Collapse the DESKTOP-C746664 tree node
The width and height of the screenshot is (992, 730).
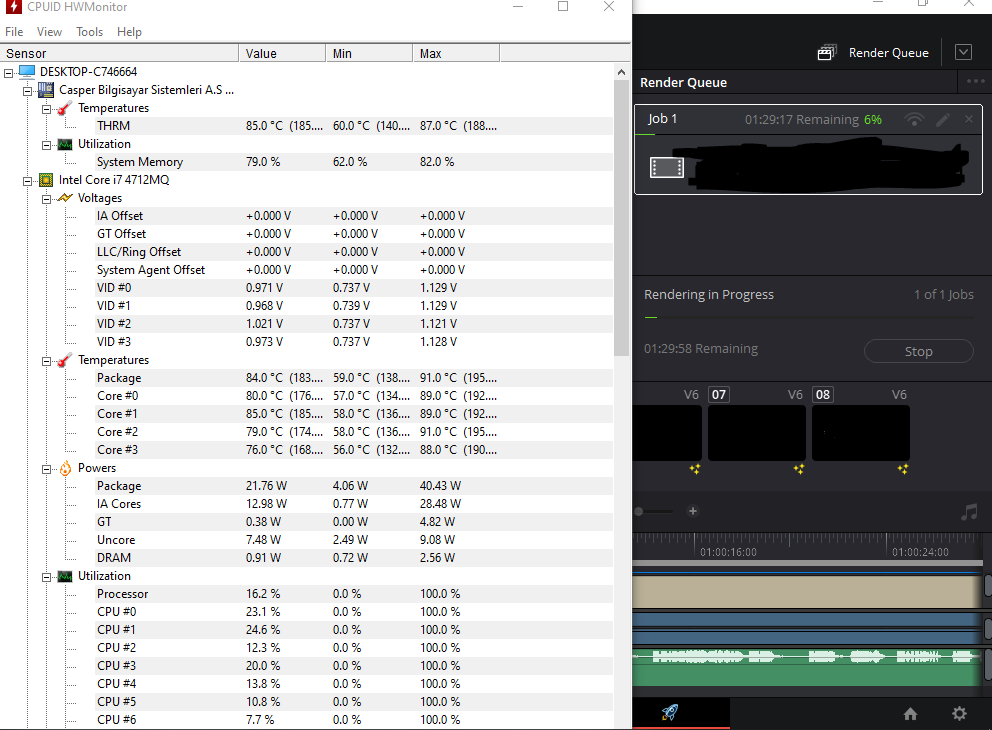[x=9, y=73]
